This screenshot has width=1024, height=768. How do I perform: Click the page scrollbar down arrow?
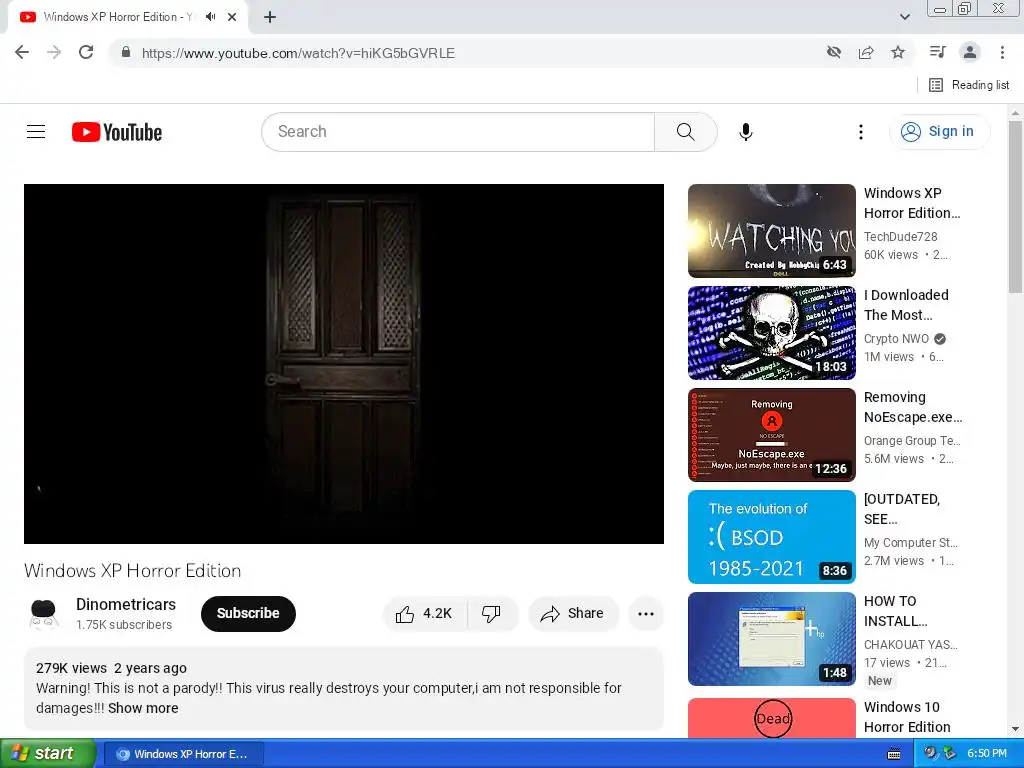click(1016, 729)
